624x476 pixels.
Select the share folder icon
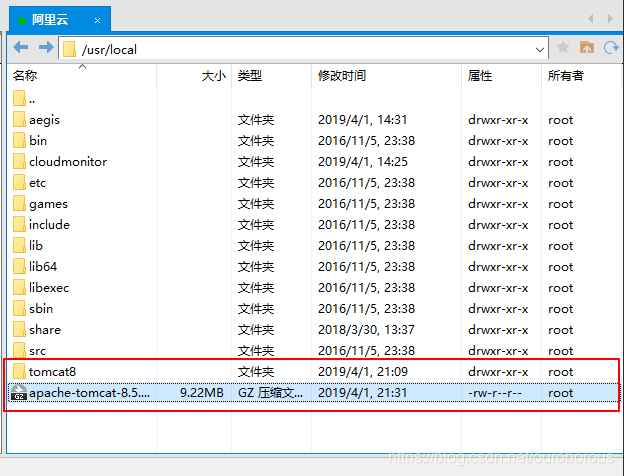[19, 329]
